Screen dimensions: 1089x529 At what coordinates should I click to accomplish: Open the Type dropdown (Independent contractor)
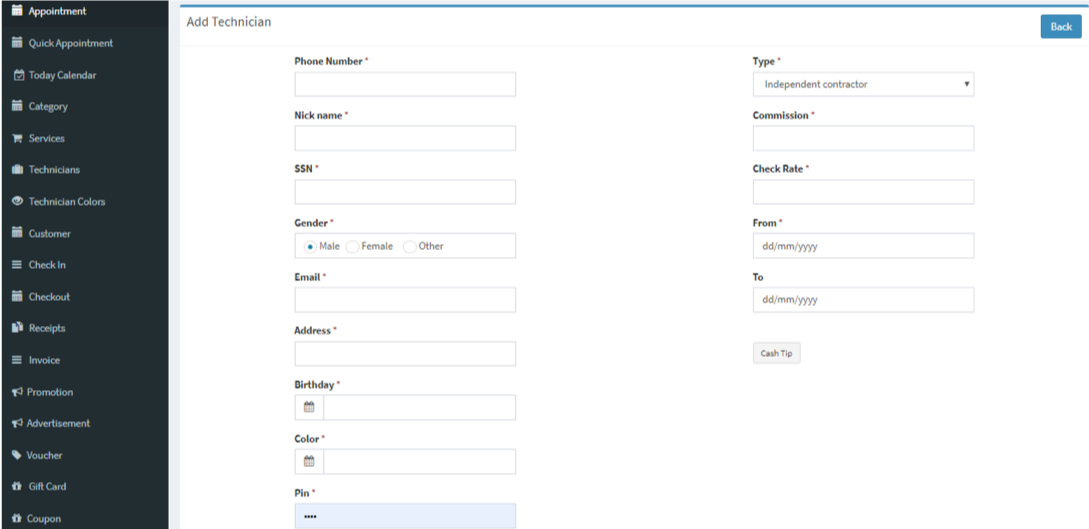point(863,84)
